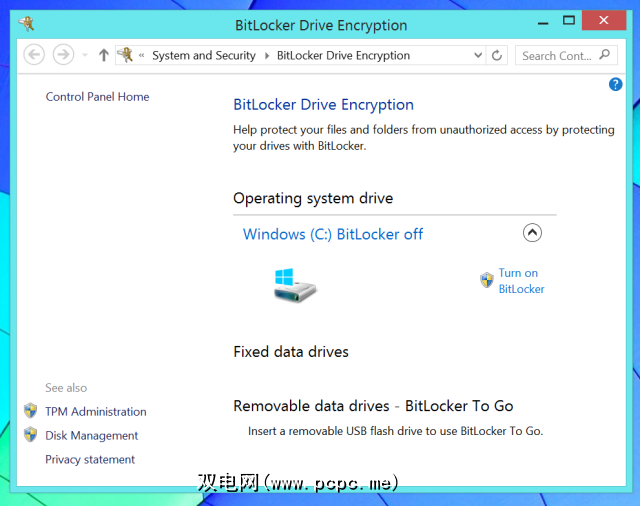This screenshot has height=506, width=640.
Task: Collapse the Windows (C:) drive section
Action: tap(532, 233)
